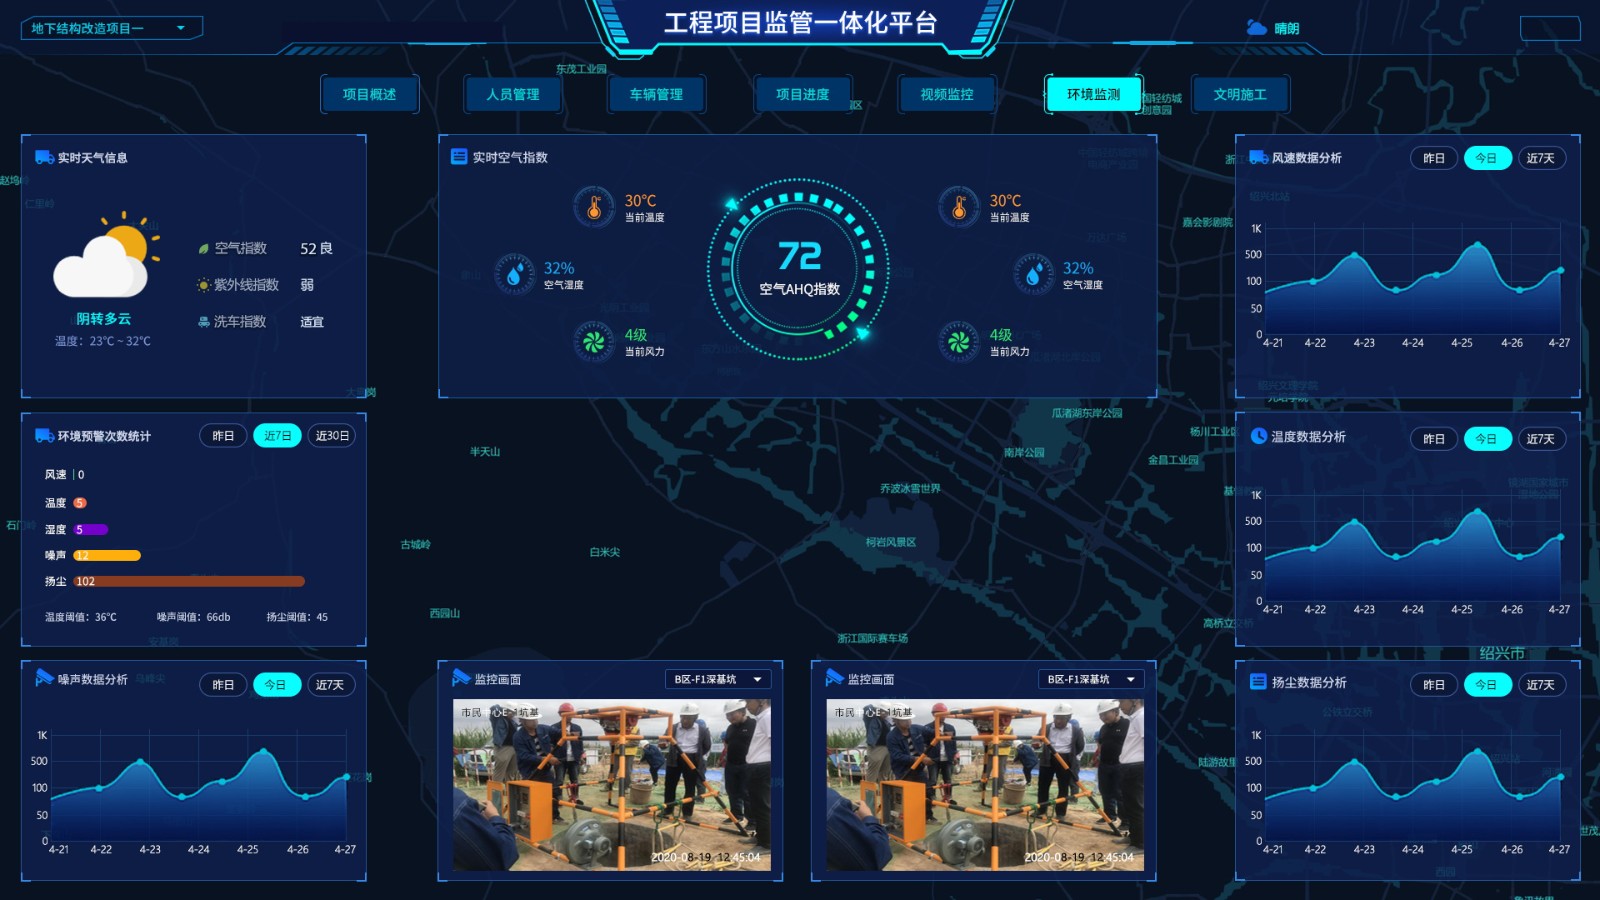Screen dimensions: 1600x900
Task: Expand the B区-F1深基坑 dropdown in the left monitor
Action: (x=718, y=679)
